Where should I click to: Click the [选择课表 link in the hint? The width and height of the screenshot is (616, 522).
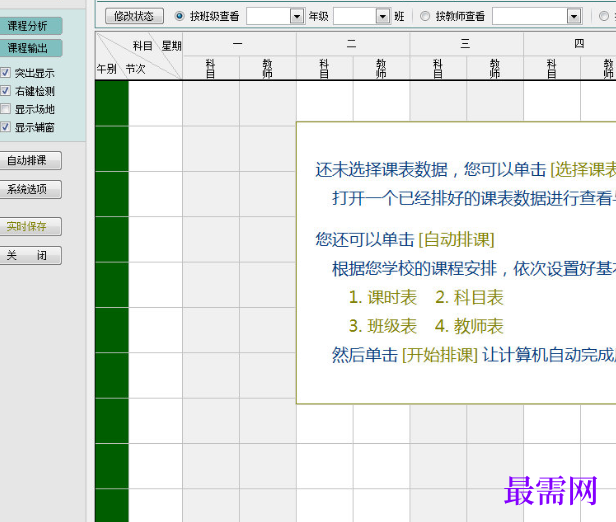click(x=583, y=170)
